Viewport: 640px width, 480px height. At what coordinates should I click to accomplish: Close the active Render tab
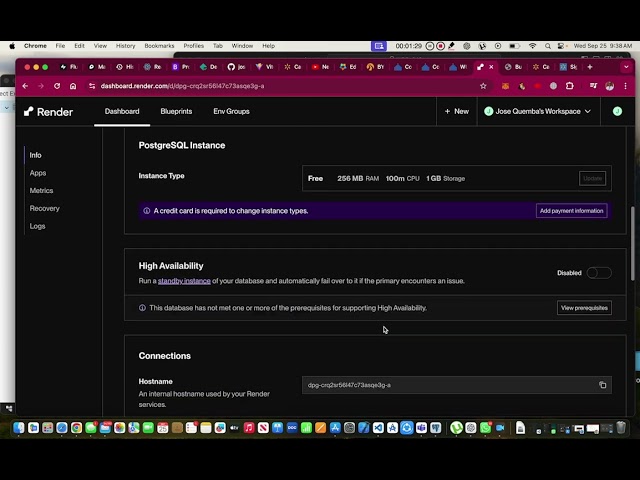491,67
